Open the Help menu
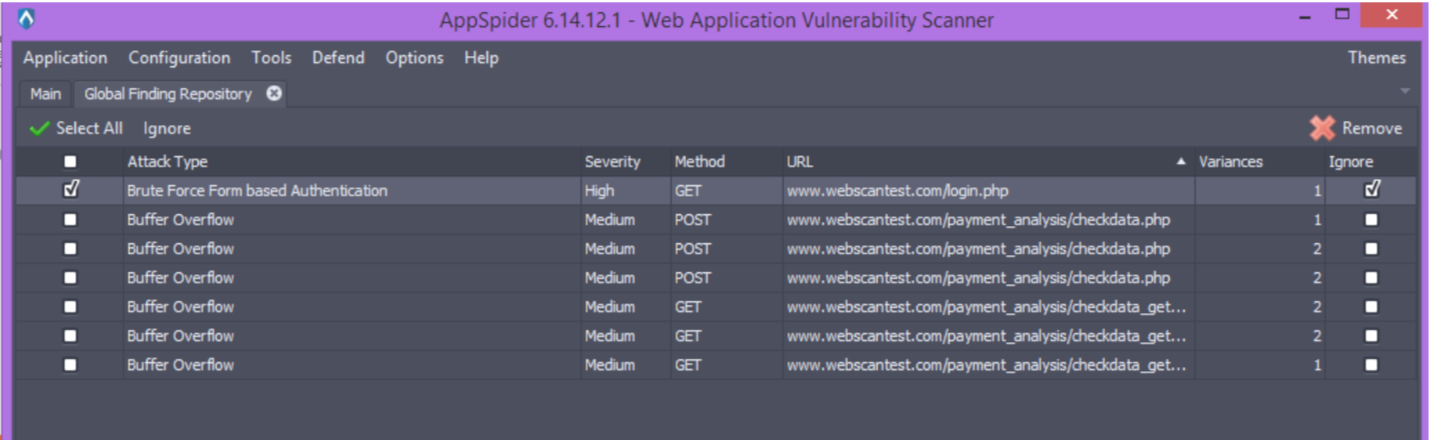The image size is (1430, 440). tap(481, 58)
